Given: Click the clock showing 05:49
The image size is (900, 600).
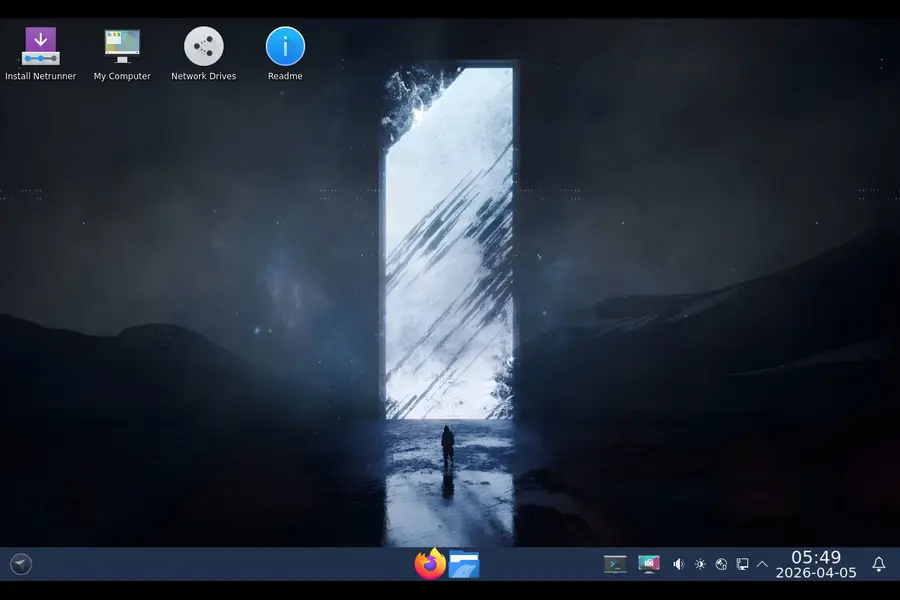Looking at the screenshot, I should [816, 557].
